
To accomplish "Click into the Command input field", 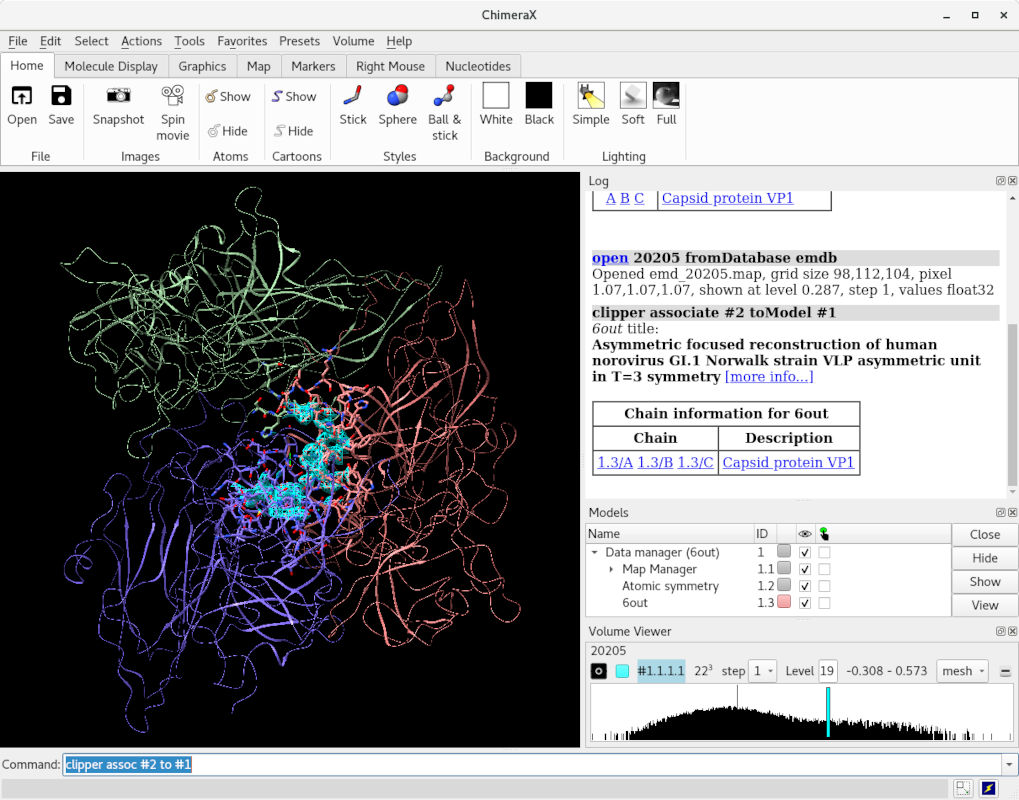I will (533, 765).
